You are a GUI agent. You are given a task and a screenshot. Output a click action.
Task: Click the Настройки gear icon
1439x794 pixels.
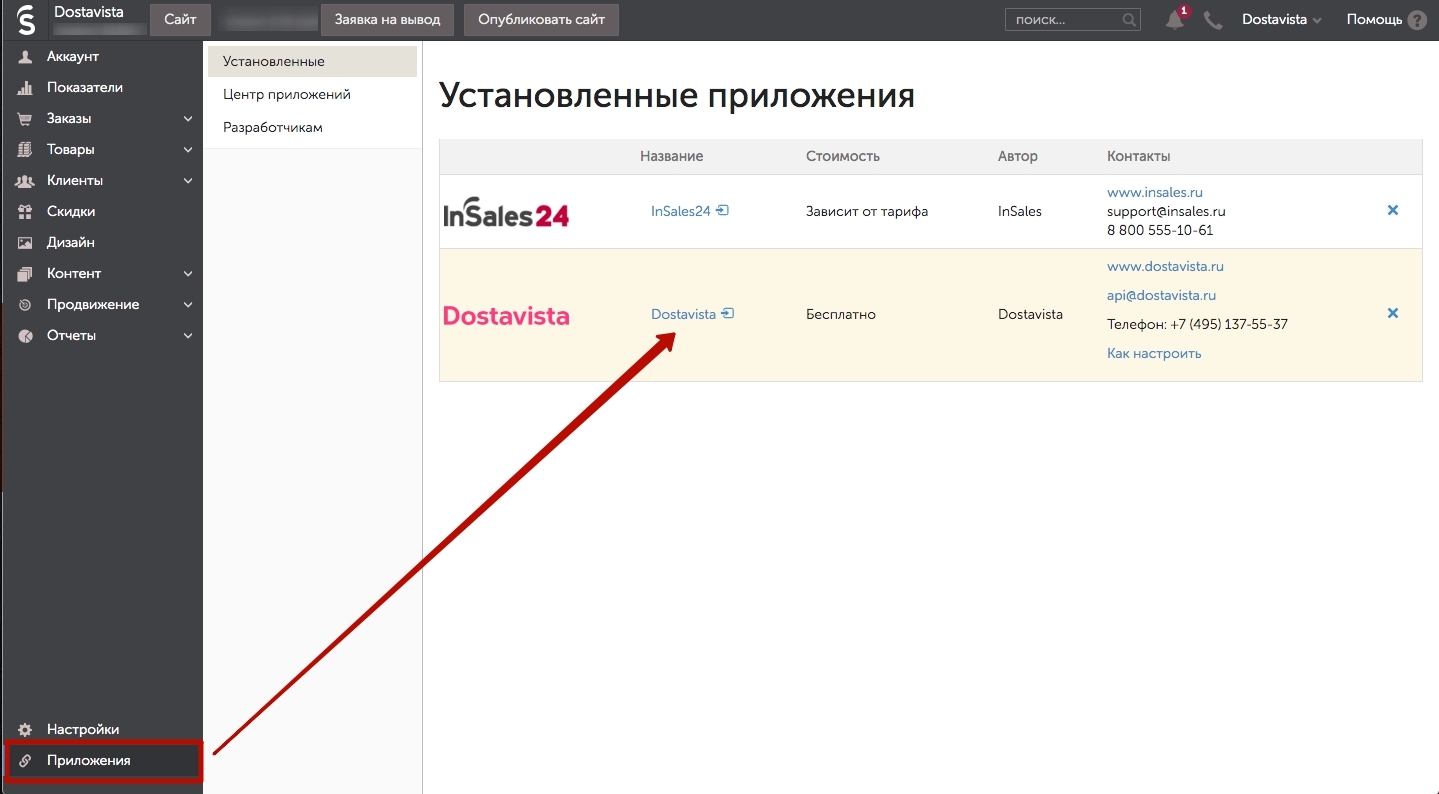coord(26,730)
